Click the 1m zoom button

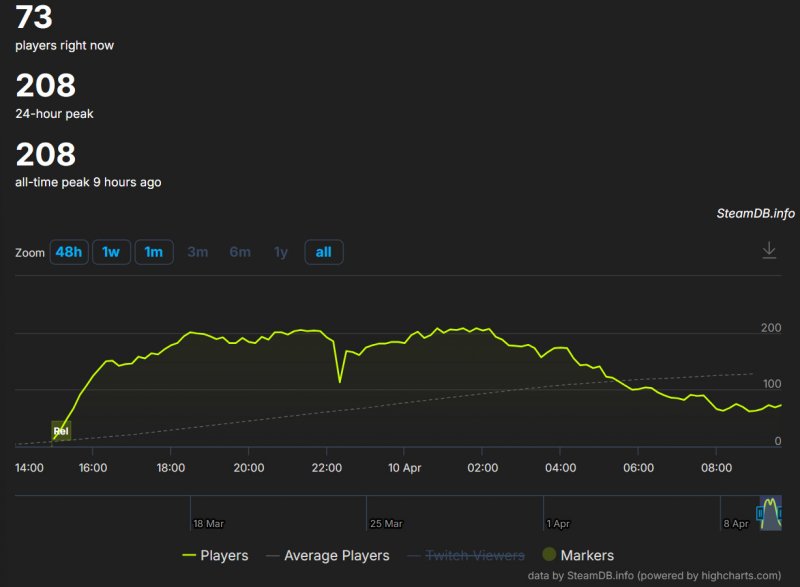tap(153, 252)
